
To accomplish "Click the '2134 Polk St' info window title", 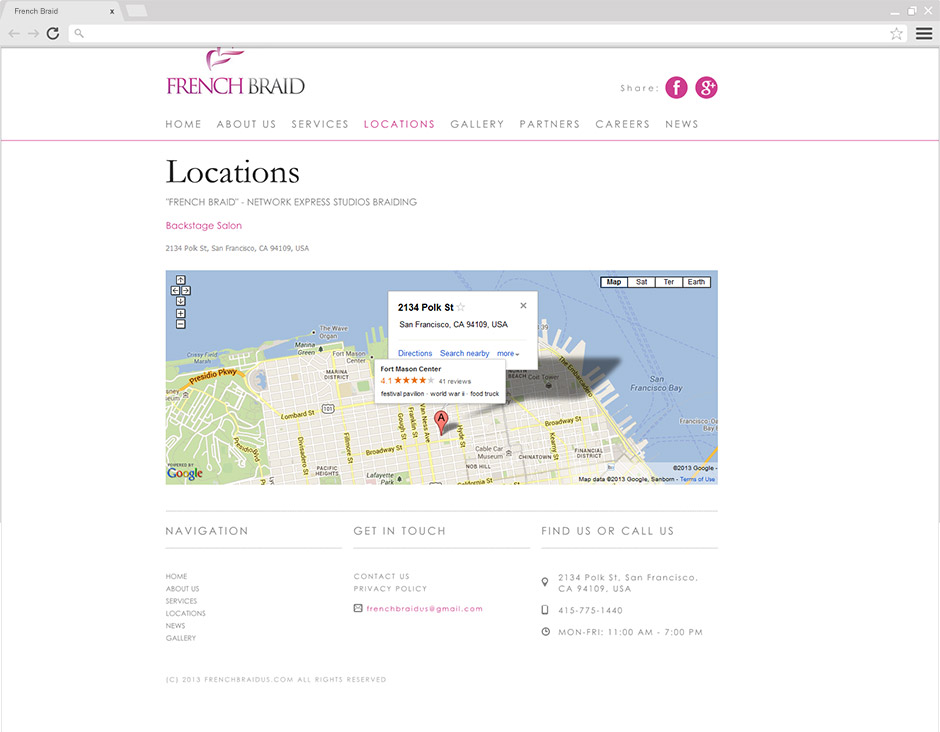I will [x=426, y=308].
